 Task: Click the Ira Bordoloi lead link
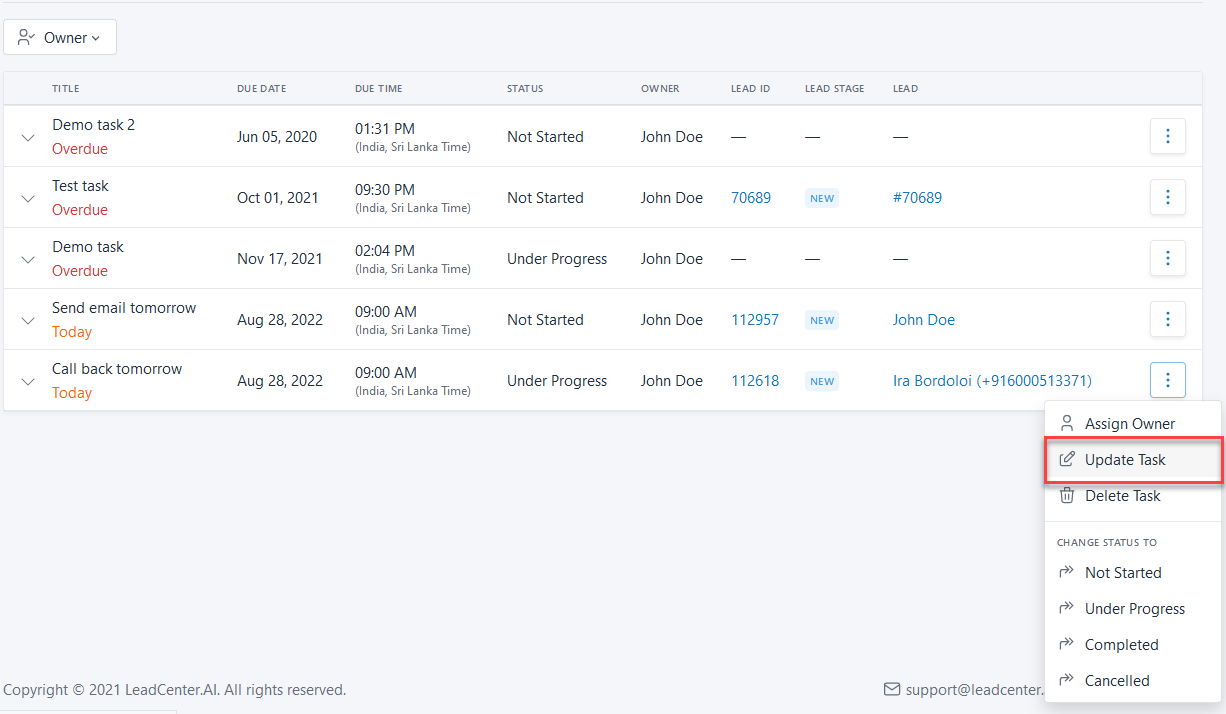pos(992,381)
